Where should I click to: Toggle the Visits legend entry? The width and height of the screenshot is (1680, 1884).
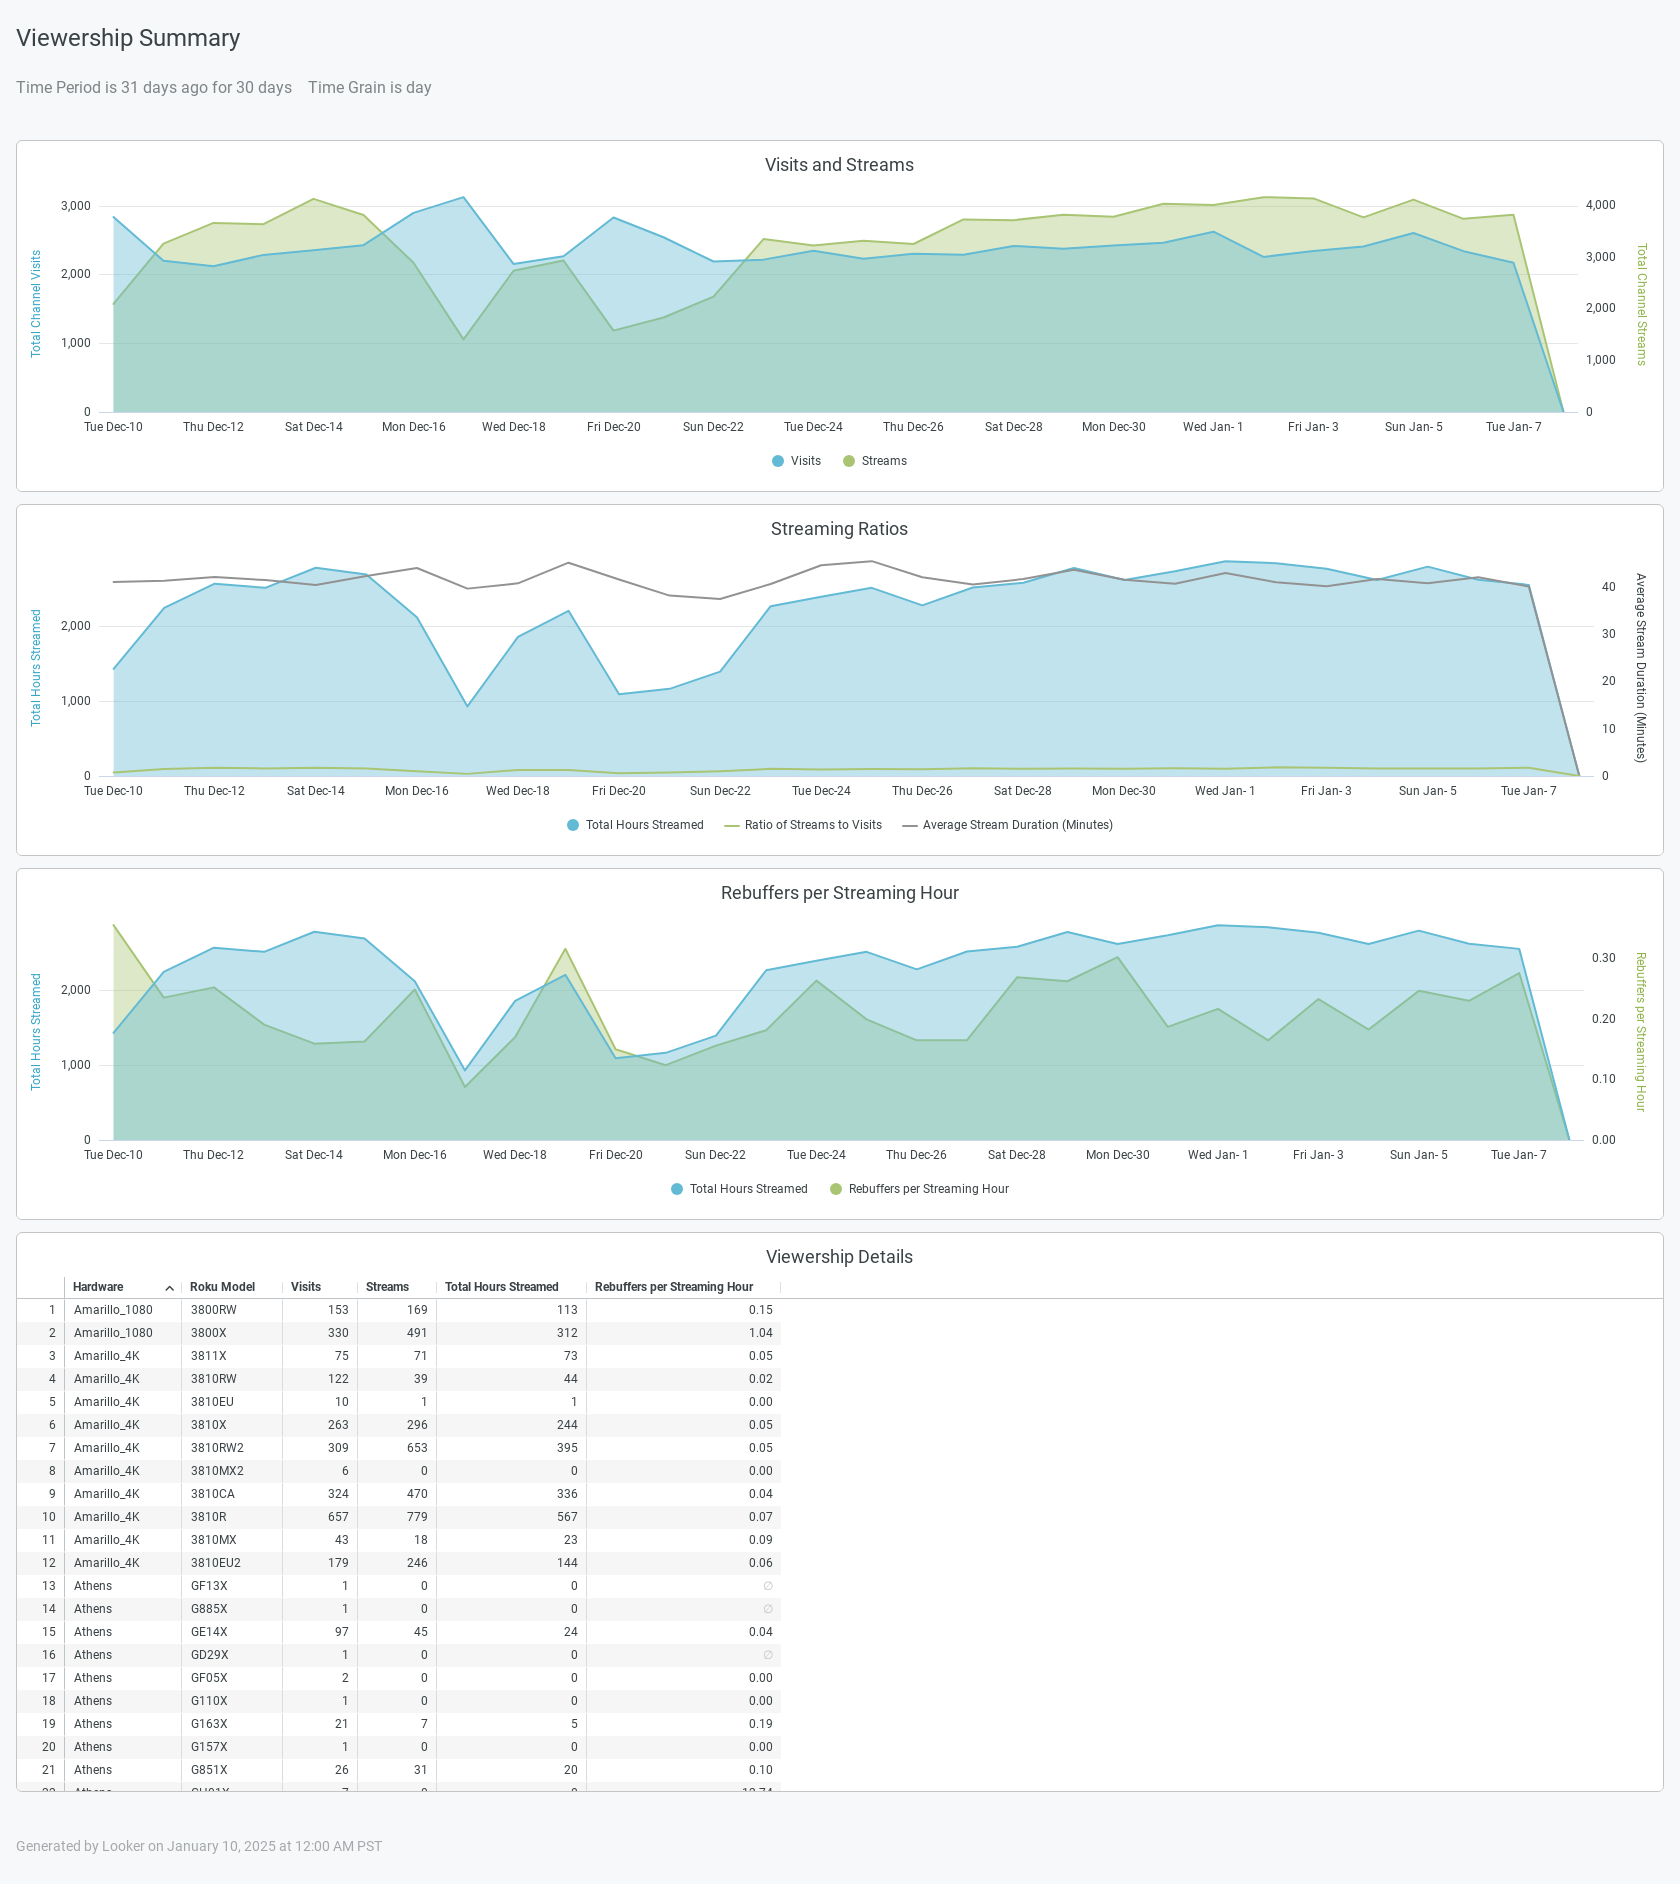pyautogui.click(x=796, y=461)
